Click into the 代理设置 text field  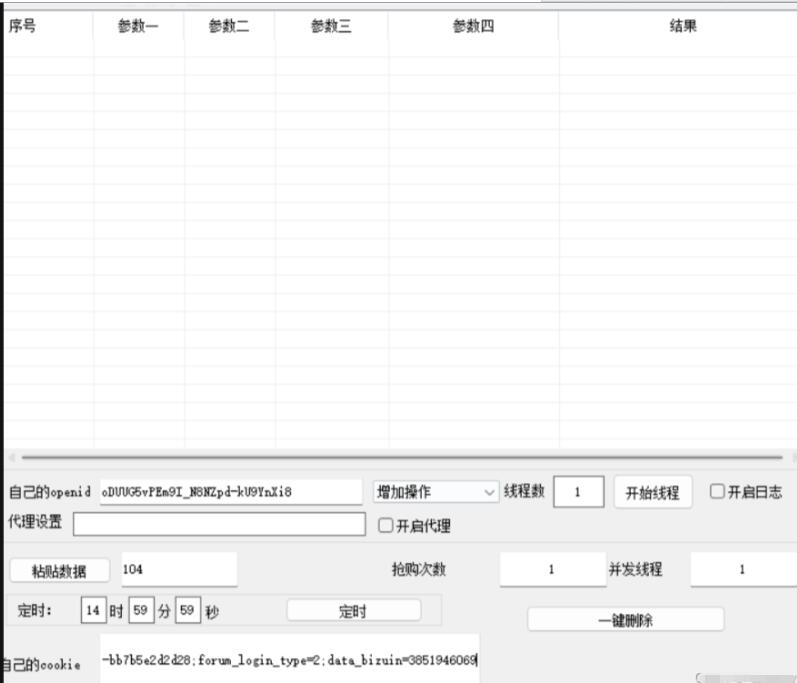pyautogui.click(x=219, y=525)
